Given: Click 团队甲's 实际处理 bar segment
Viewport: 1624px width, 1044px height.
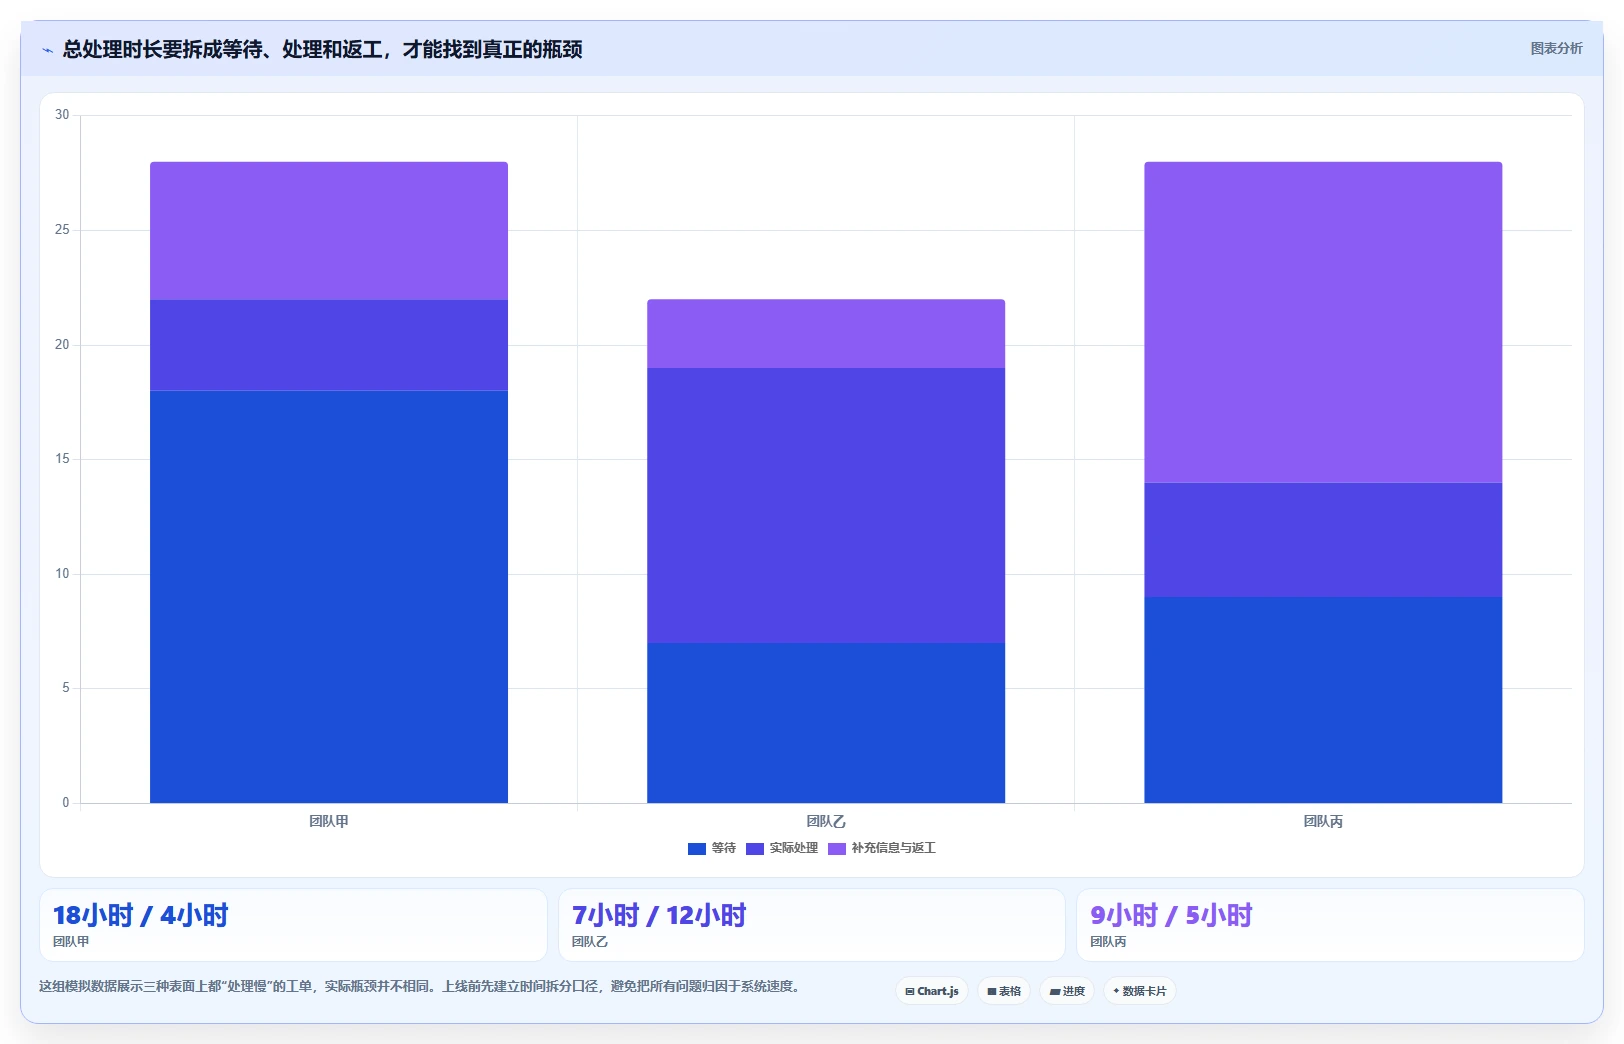Looking at the screenshot, I should (x=329, y=345).
